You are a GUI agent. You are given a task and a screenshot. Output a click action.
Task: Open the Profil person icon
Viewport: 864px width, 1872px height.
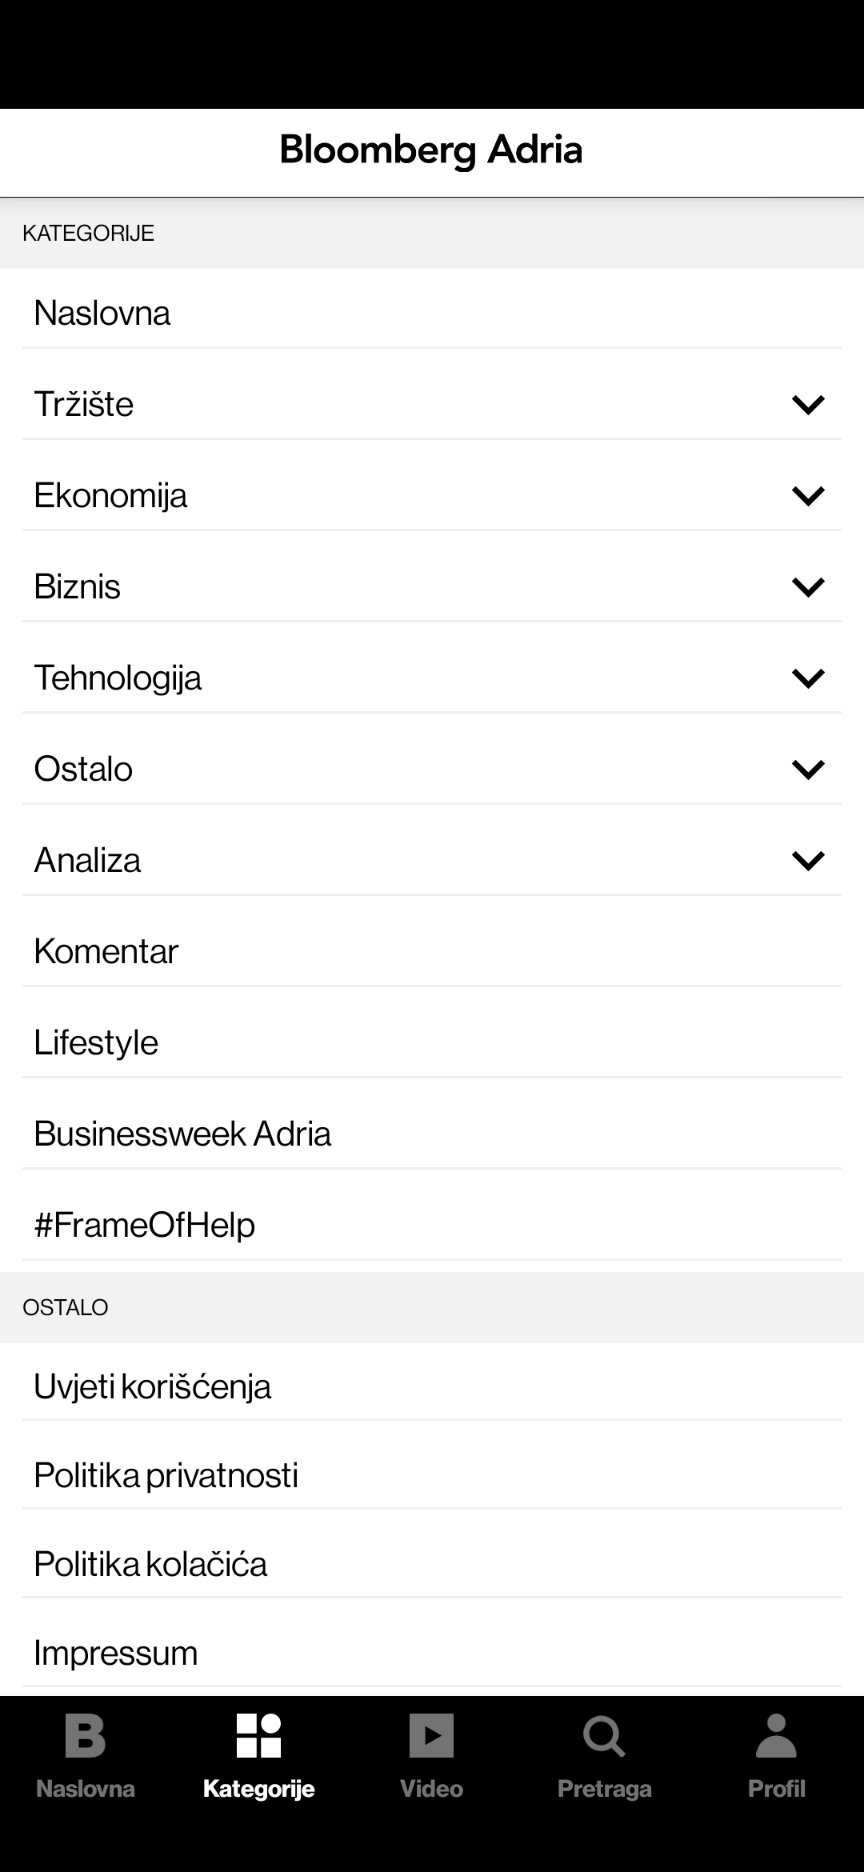click(x=776, y=1736)
